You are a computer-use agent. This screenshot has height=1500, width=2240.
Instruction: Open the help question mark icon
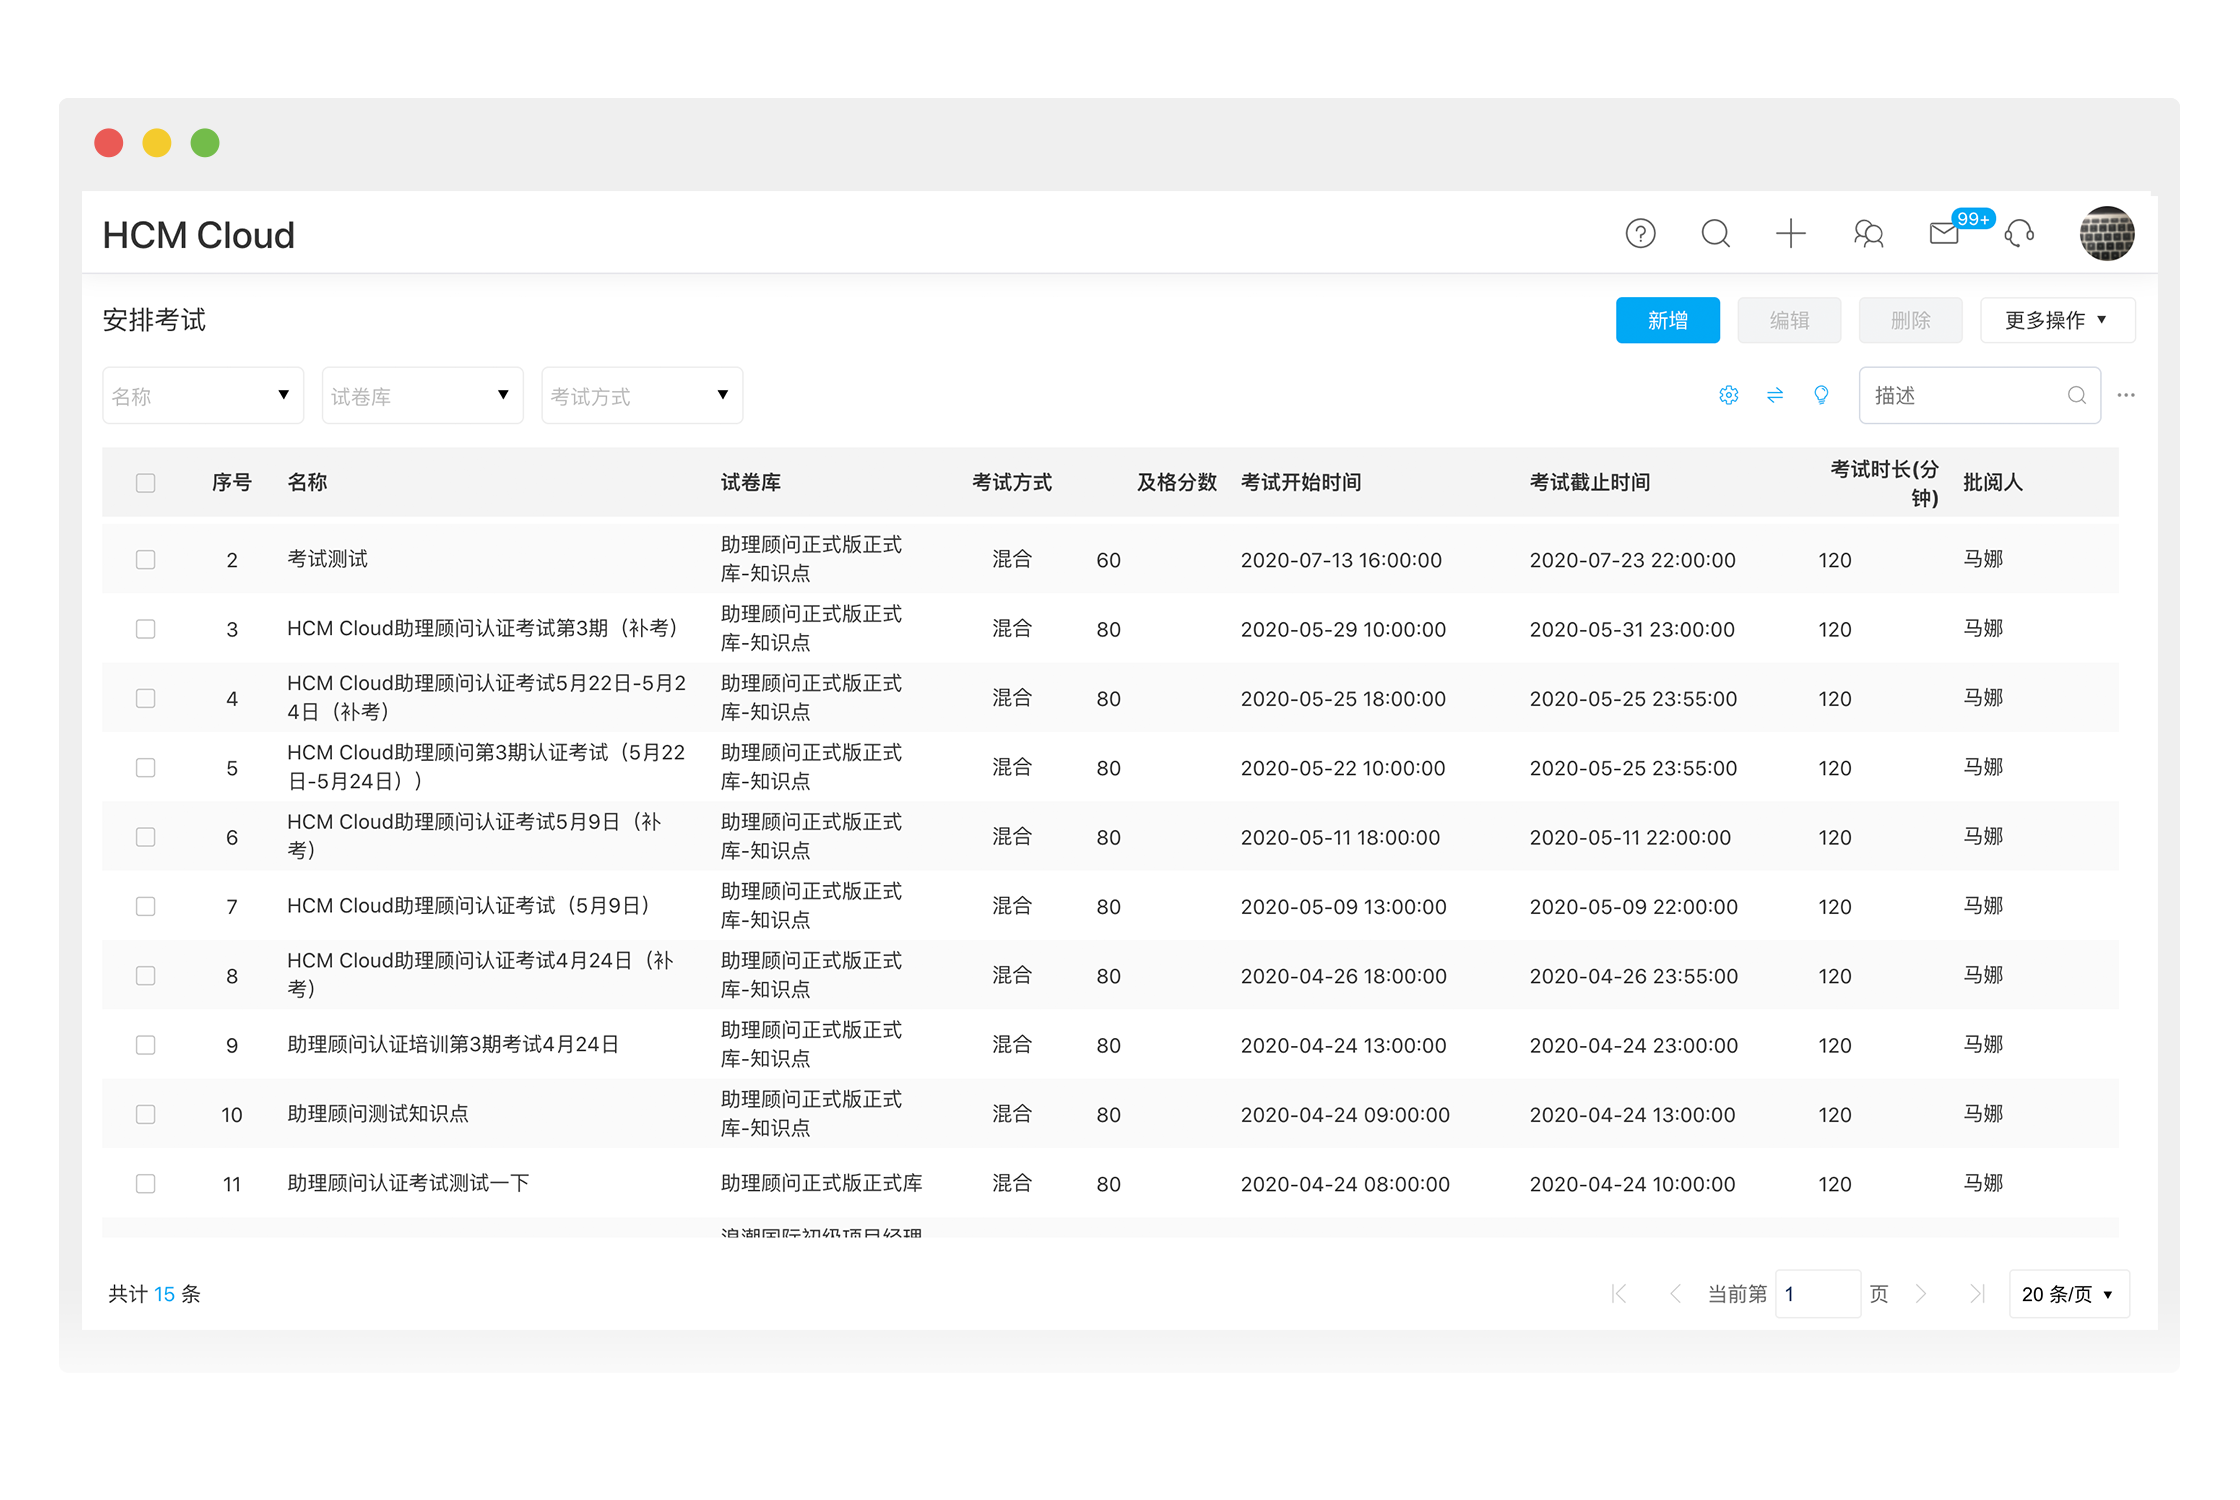(1640, 234)
